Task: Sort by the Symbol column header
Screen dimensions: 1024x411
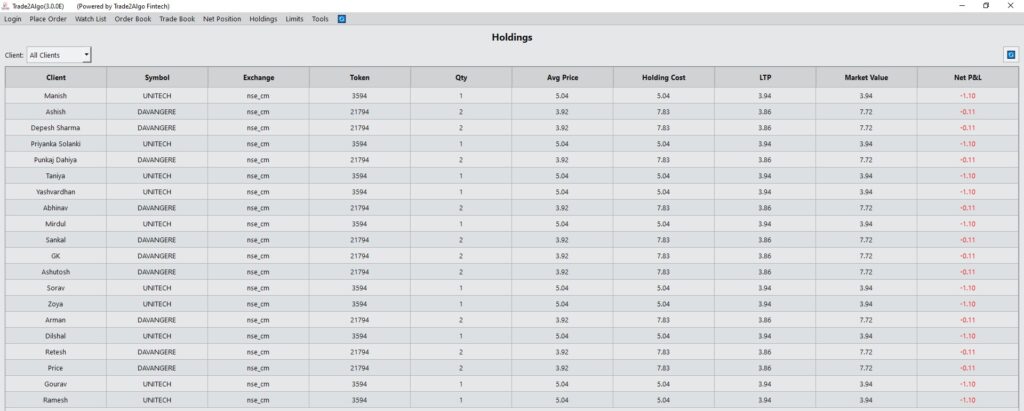Action: pos(157,77)
